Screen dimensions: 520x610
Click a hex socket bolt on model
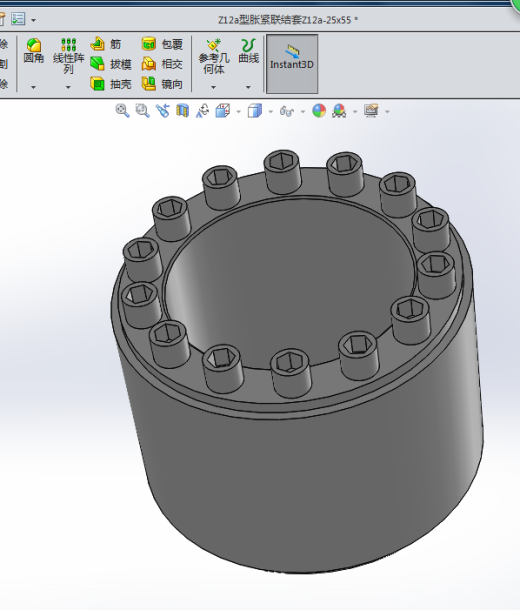point(283,172)
